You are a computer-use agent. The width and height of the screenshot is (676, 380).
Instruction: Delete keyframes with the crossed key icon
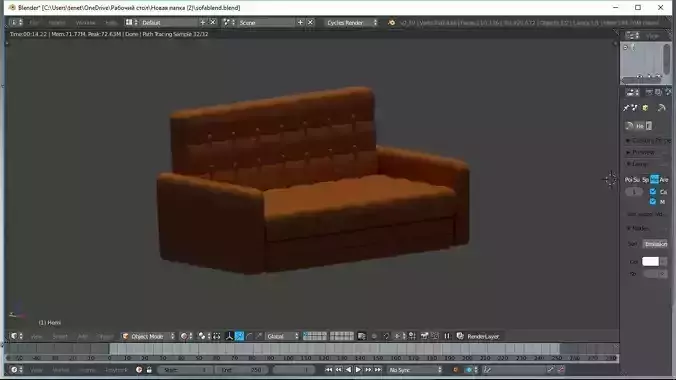(x=561, y=370)
